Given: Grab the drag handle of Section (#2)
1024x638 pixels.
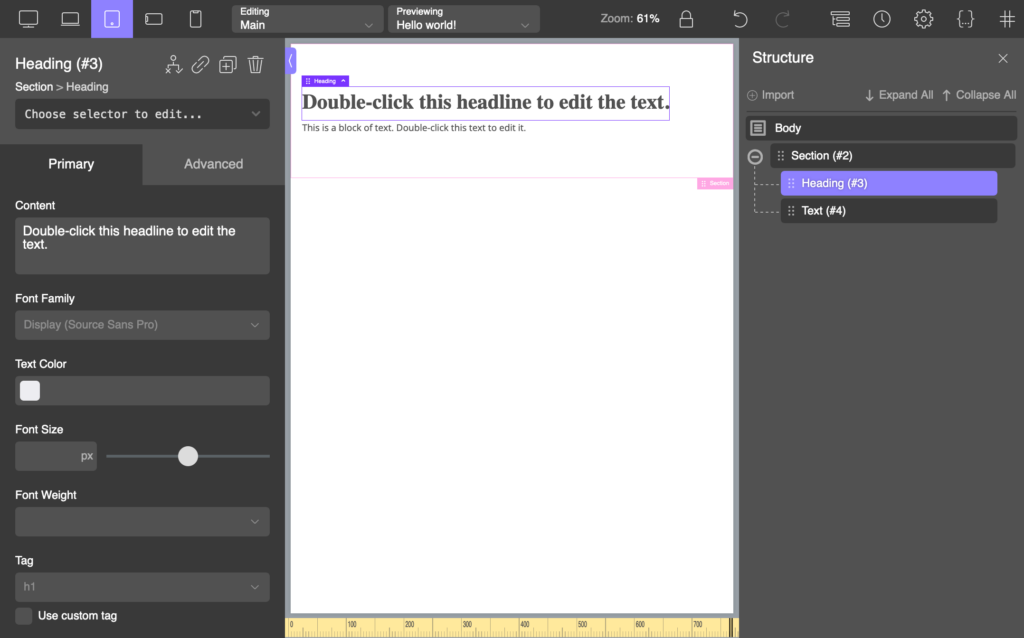Looking at the screenshot, I should click(x=780, y=155).
